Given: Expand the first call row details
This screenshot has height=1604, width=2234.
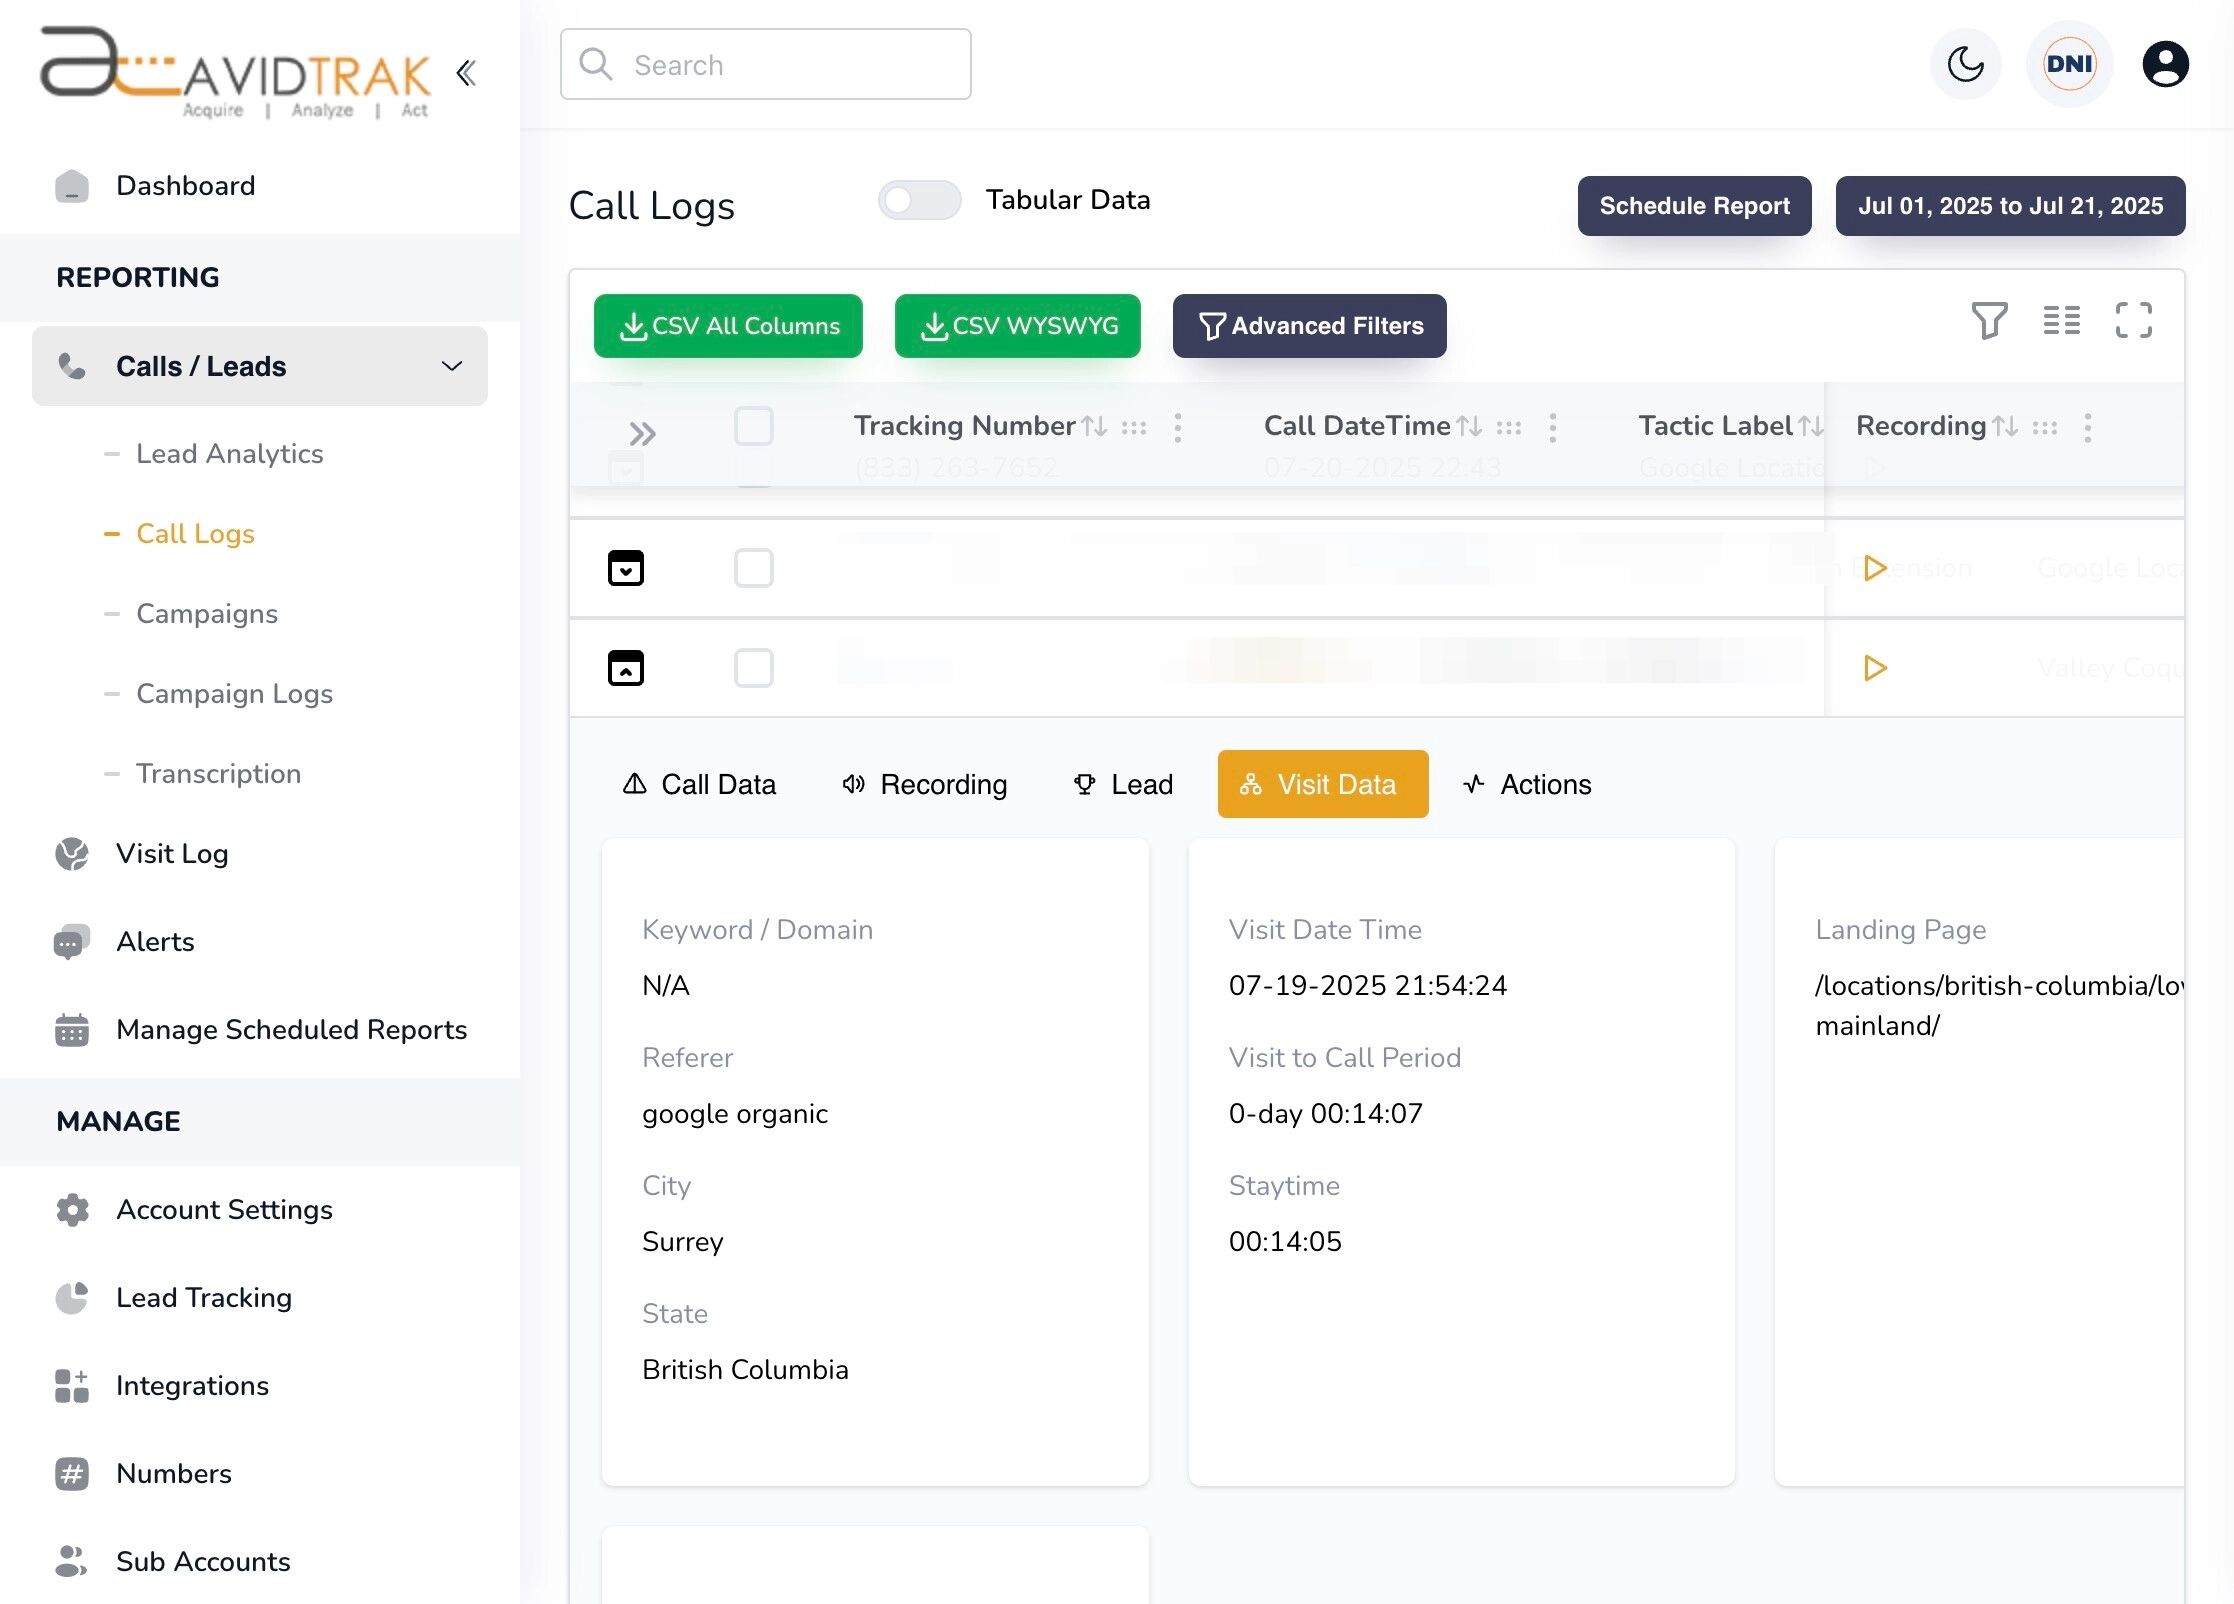Looking at the screenshot, I should click(x=625, y=567).
